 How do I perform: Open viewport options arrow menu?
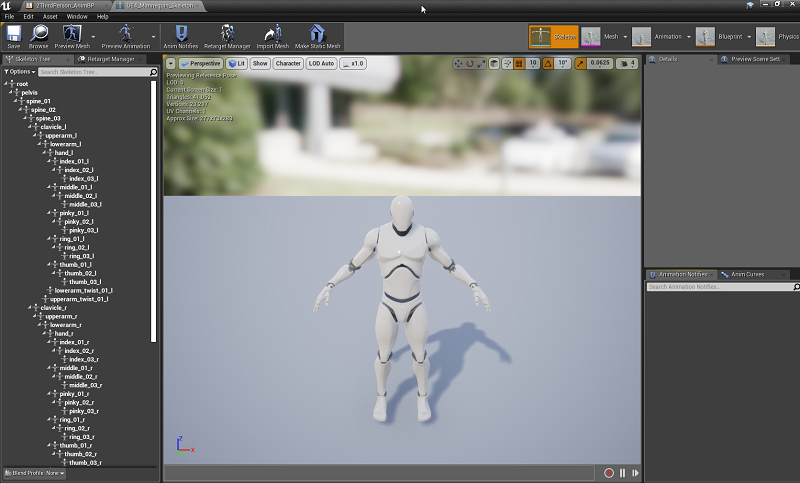click(x=170, y=64)
